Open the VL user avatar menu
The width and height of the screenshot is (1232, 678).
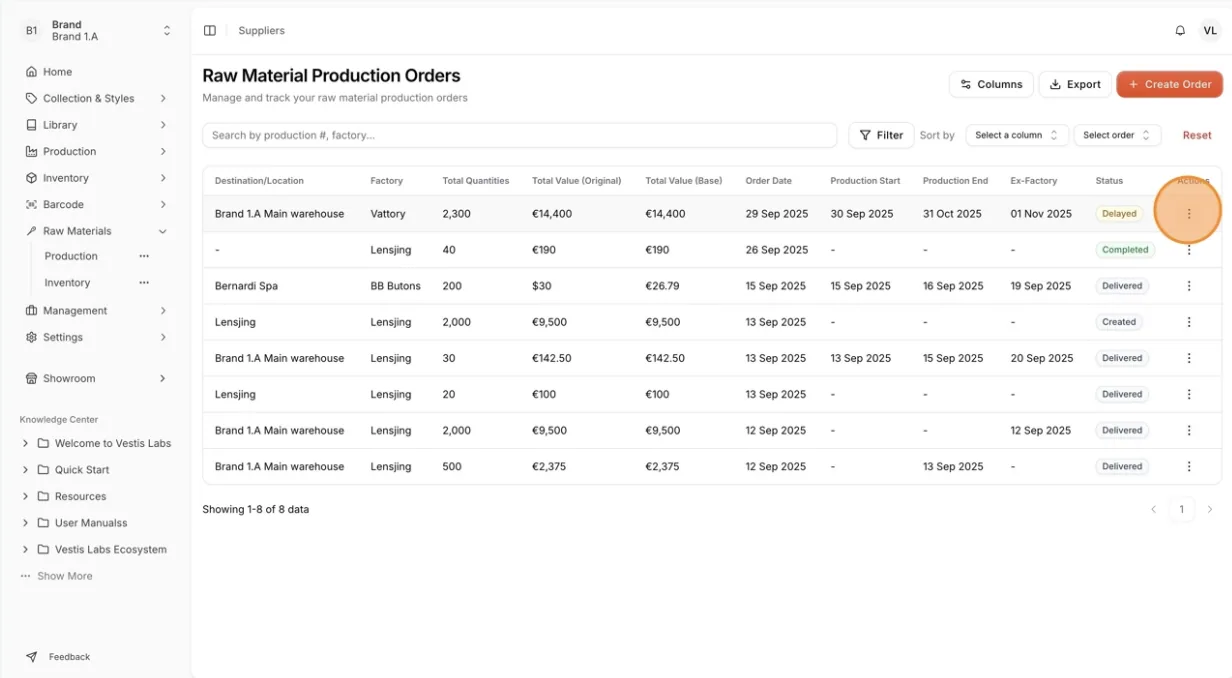coord(1210,31)
